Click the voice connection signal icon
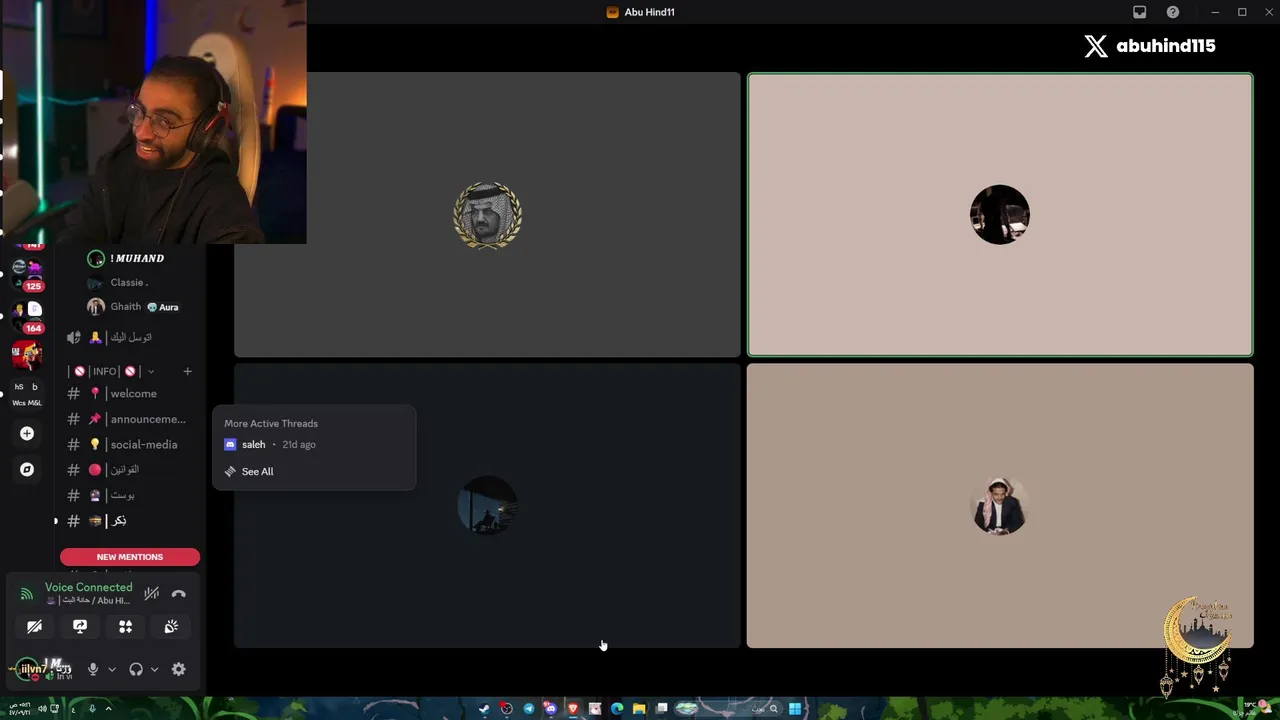 pyautogui.click(x=27, y=594)
